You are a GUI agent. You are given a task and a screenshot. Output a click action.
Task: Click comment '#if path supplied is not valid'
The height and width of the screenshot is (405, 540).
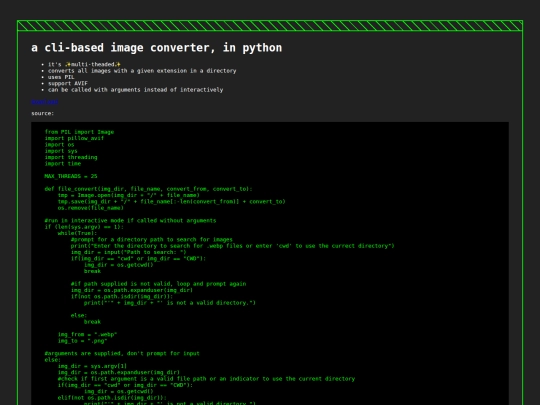158,284
